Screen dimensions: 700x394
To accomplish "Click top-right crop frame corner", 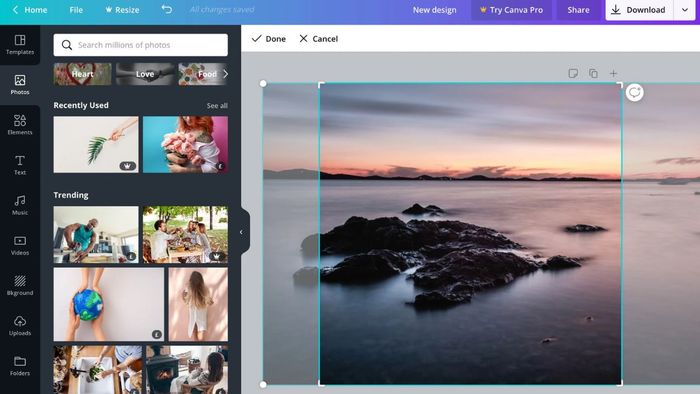I will click(x=621, y=84).
